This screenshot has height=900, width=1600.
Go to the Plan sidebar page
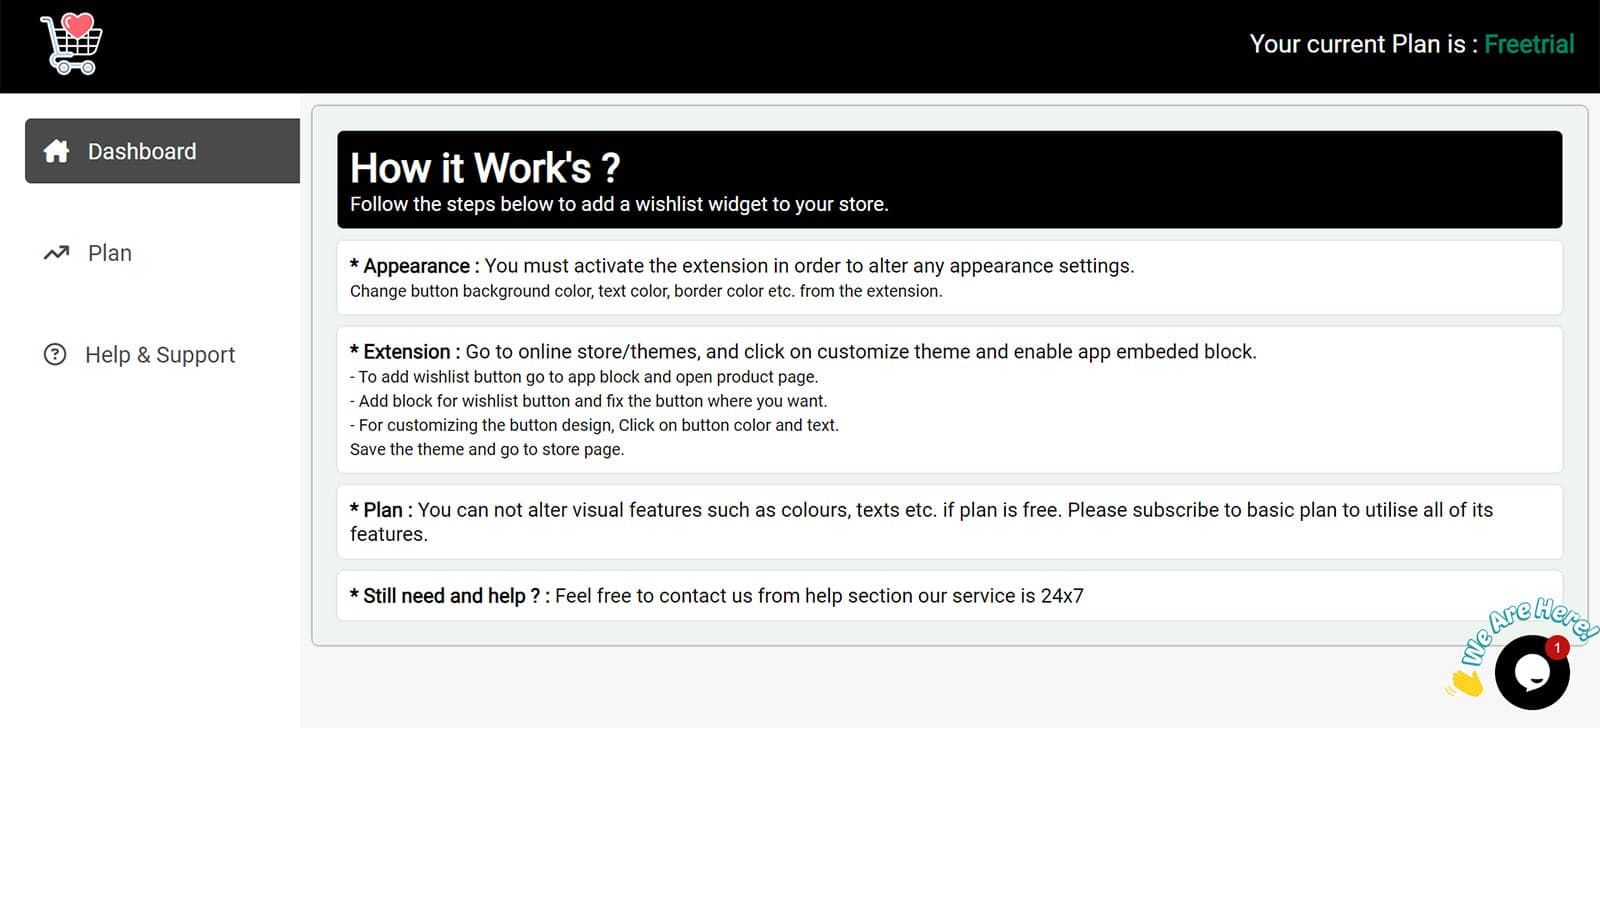click(x=110, y=253)
